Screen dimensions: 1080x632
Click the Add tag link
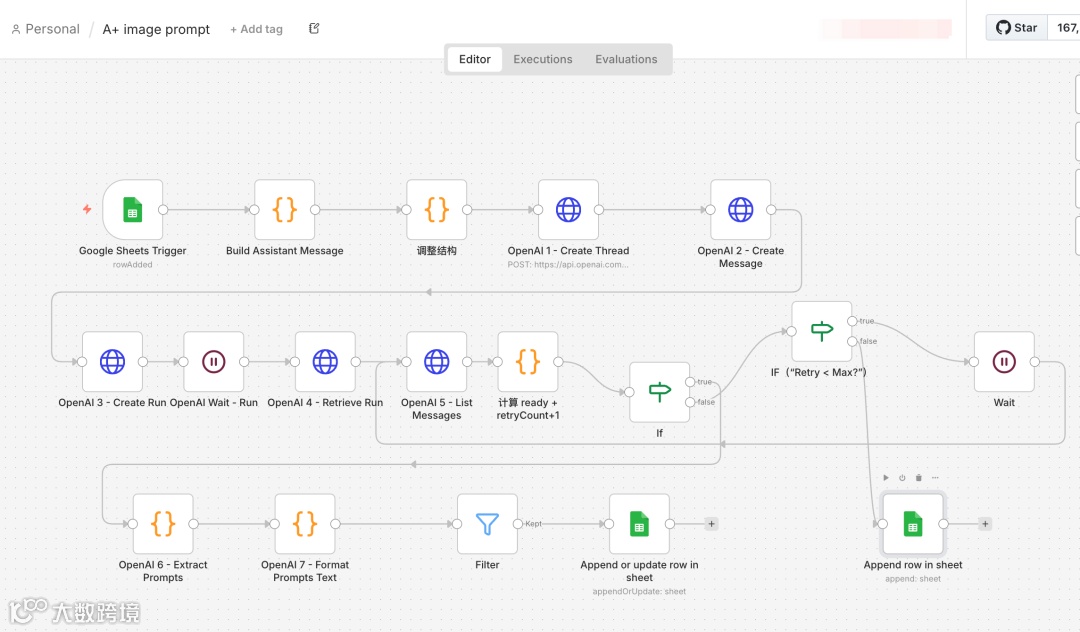(x=256, y=29)
